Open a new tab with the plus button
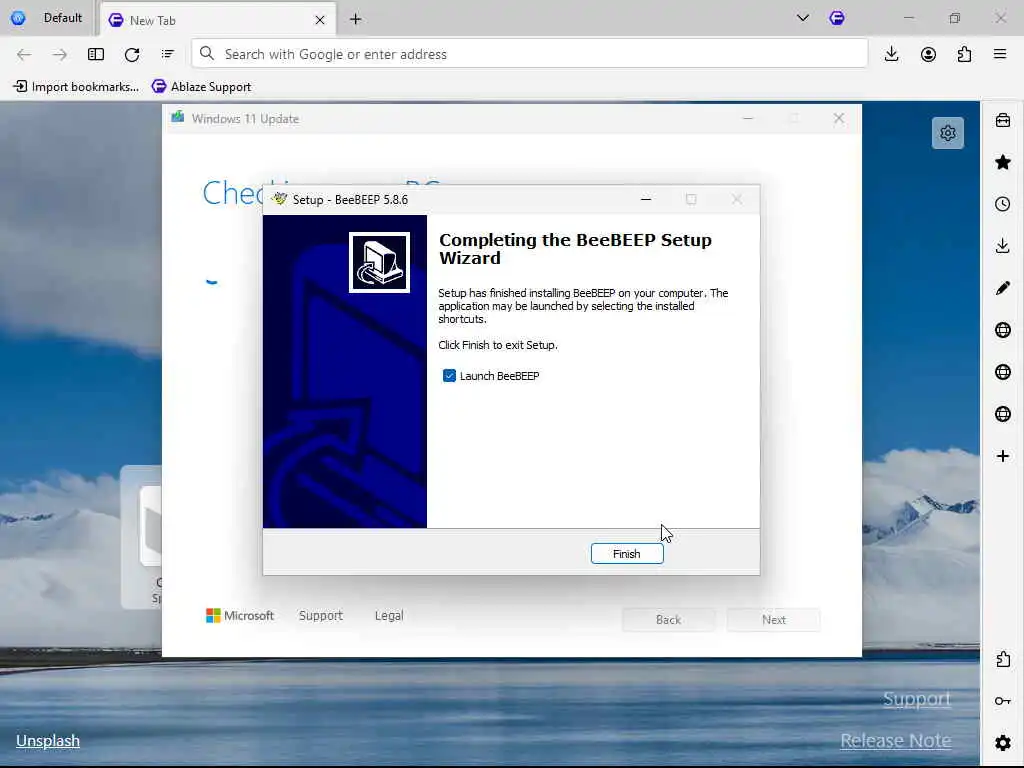Image resolution: width=1024 pixels, height=768 pixels. (x=355, y=20)
